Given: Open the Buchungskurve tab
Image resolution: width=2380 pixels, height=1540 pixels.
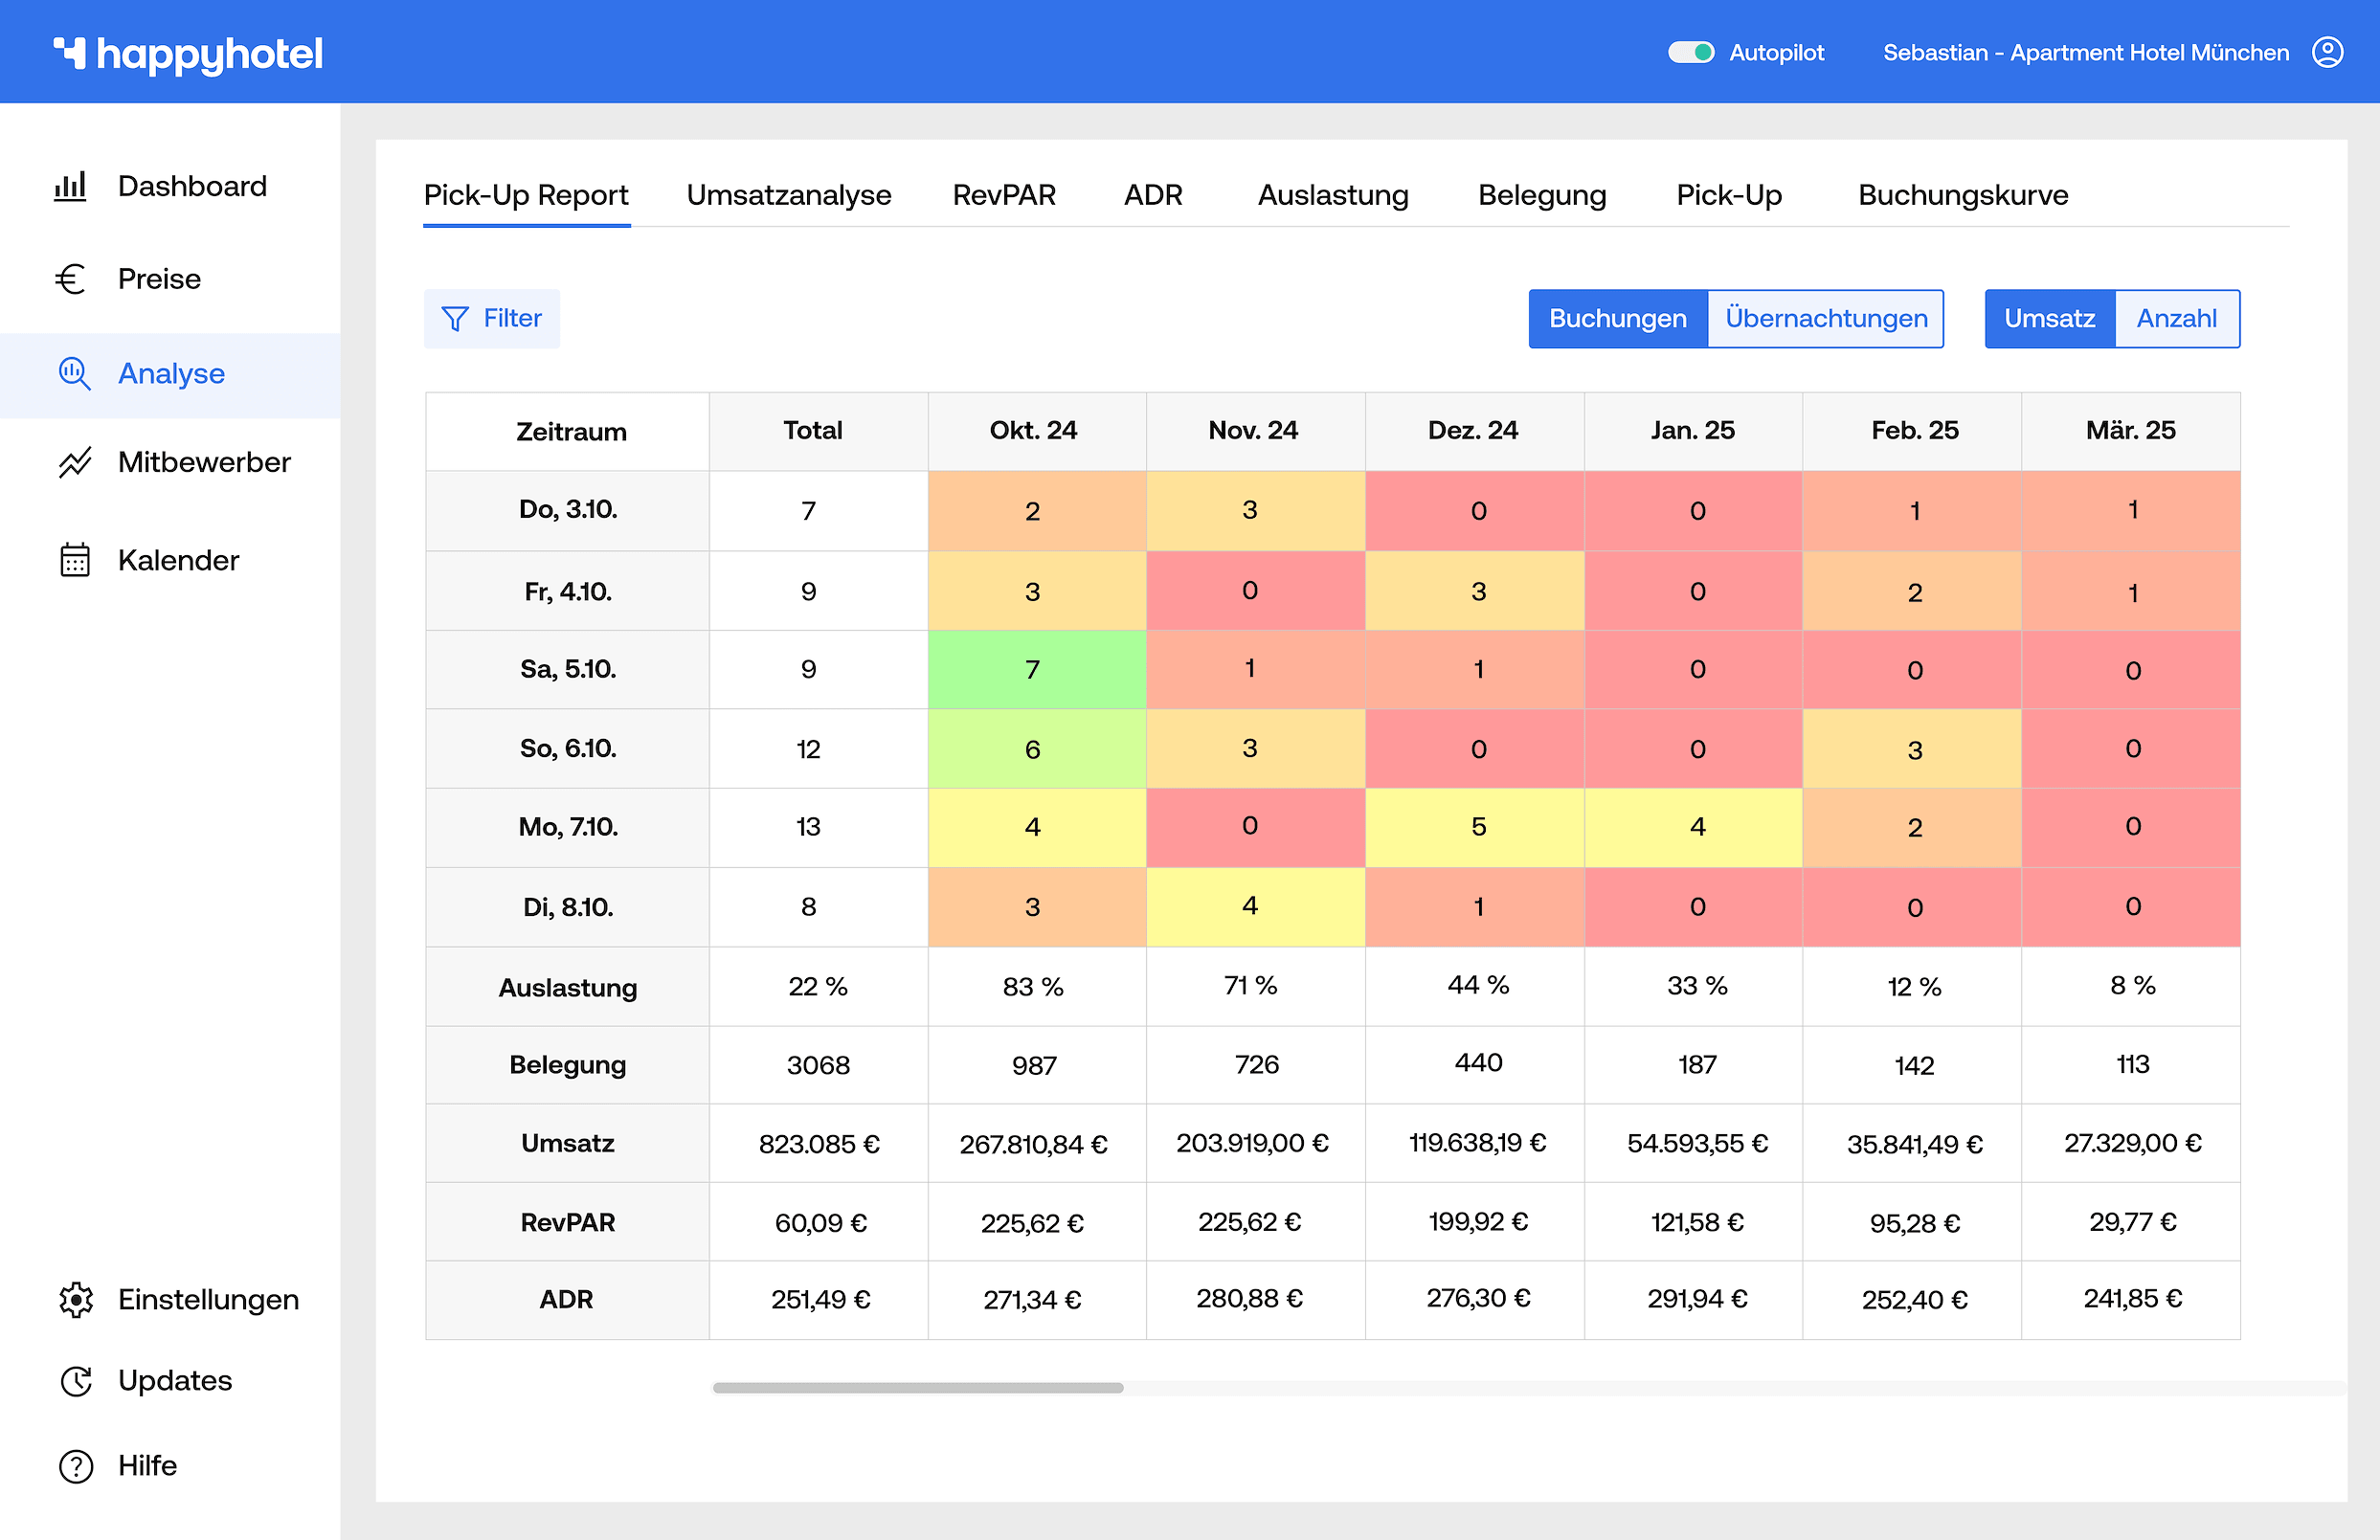Looking at the screenshot, I should coord(1962,195).
